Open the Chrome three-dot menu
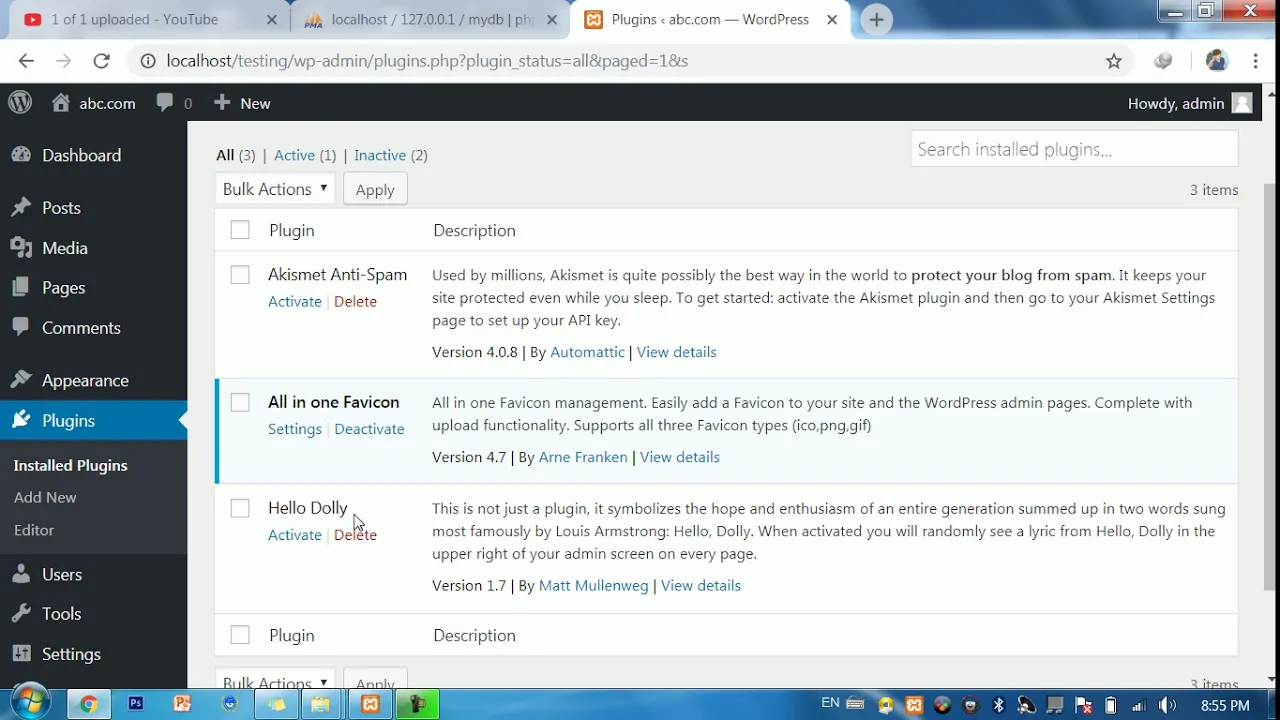 [1255, 61]
